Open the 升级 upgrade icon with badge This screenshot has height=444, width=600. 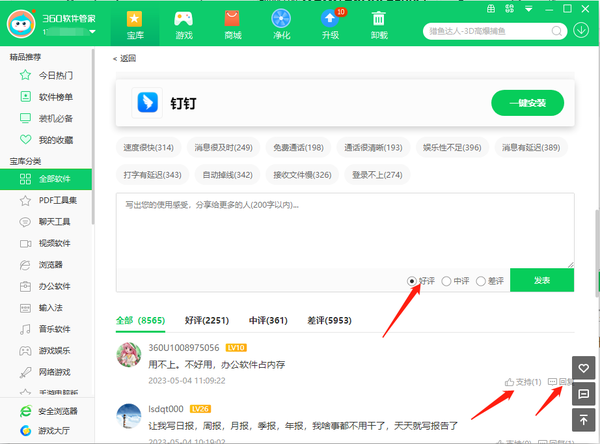[x=329, y=24]
